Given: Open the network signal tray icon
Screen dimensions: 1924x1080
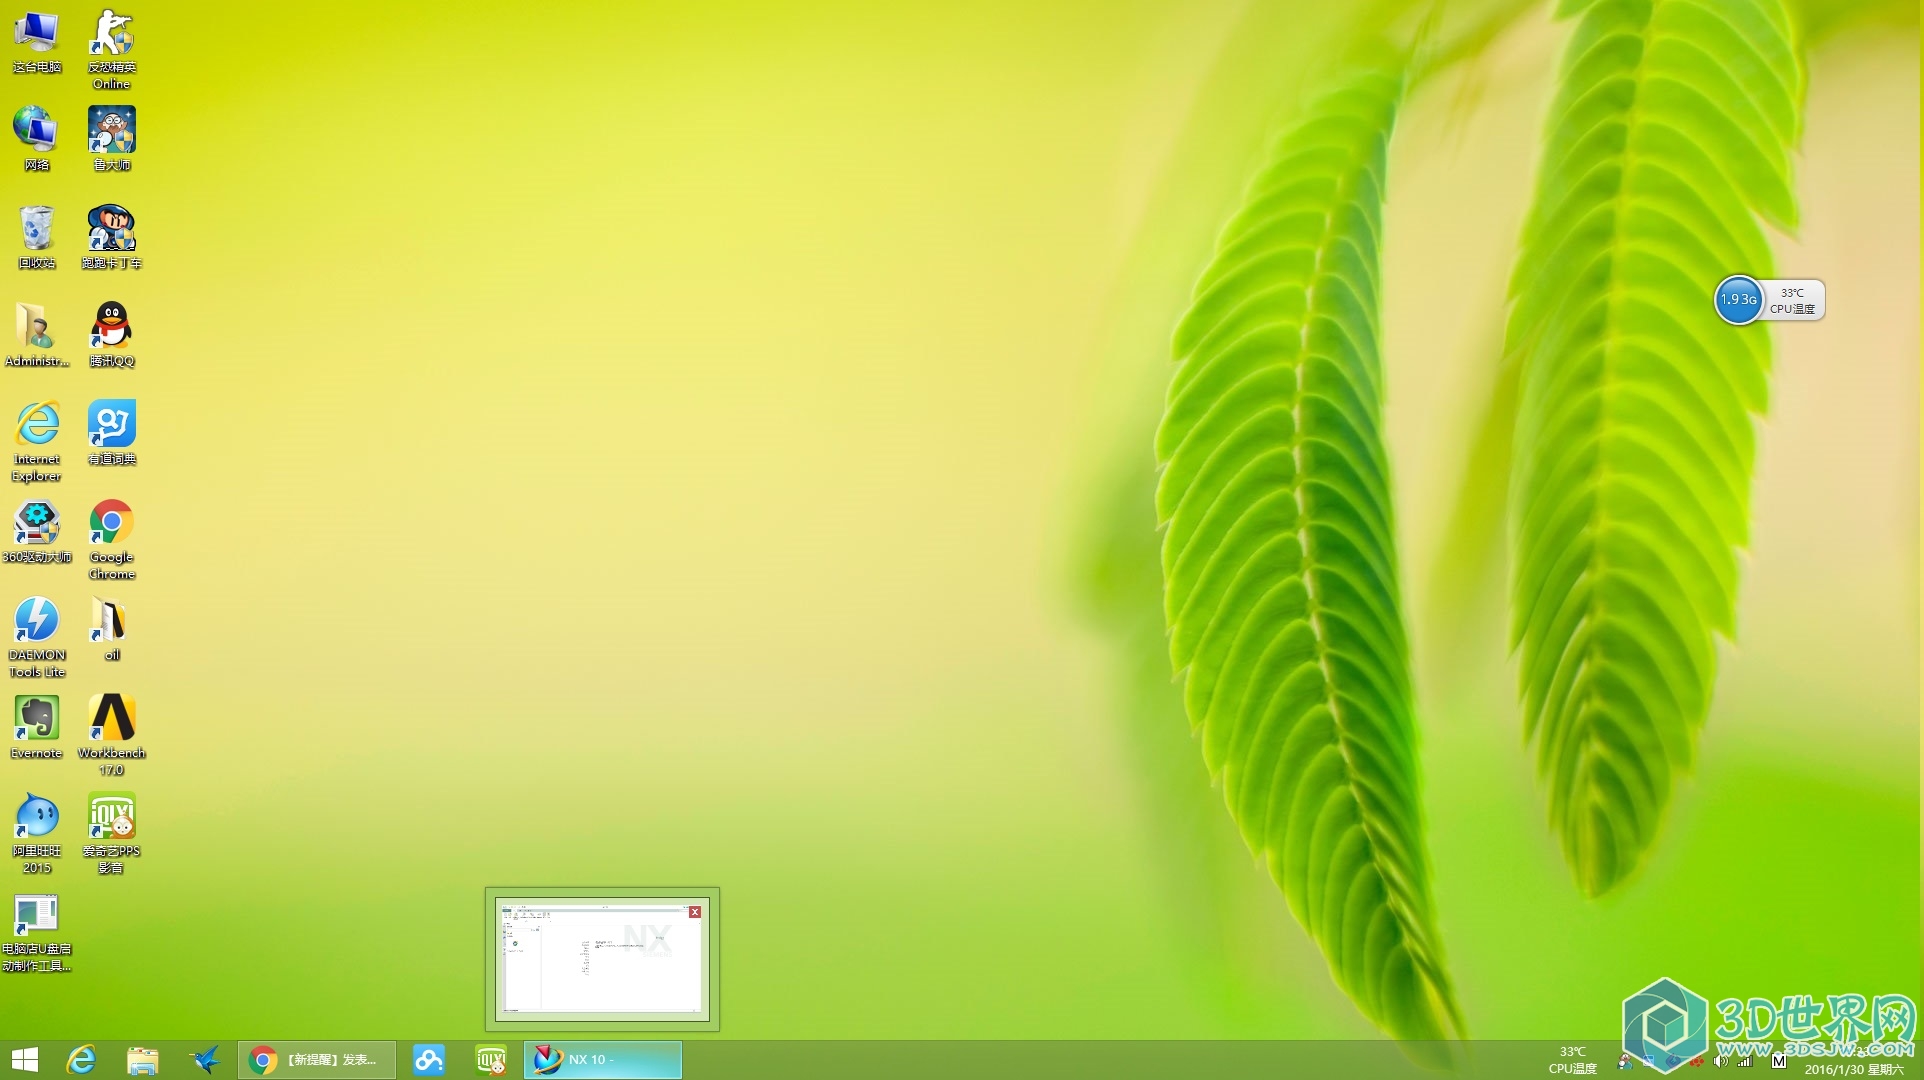Looking at the screenshot, I should click(x=1745, y=1061).
